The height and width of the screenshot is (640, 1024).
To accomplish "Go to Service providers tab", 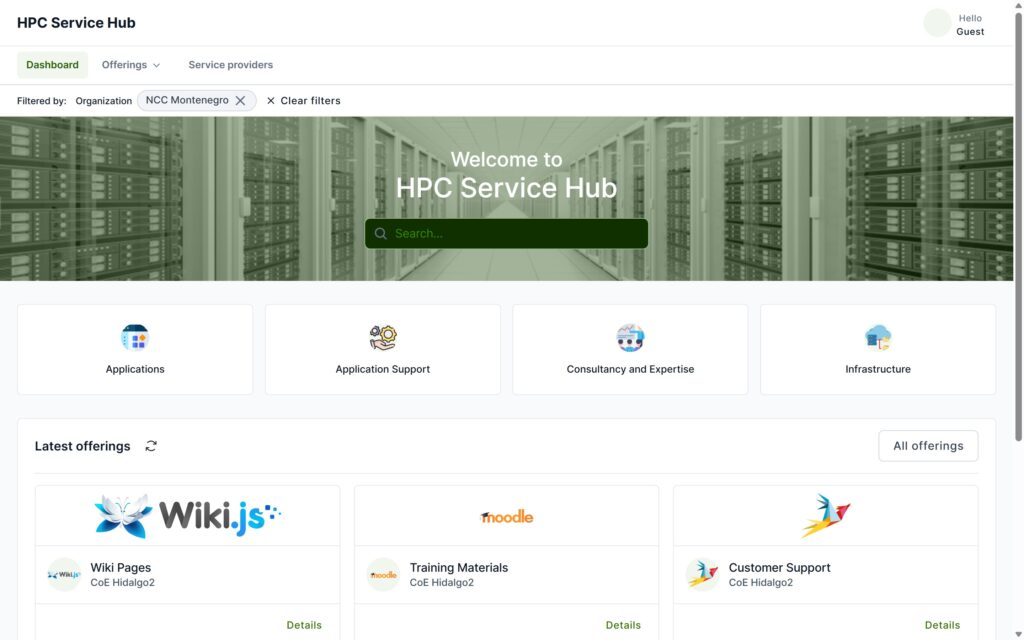I will tap(230, 65).
